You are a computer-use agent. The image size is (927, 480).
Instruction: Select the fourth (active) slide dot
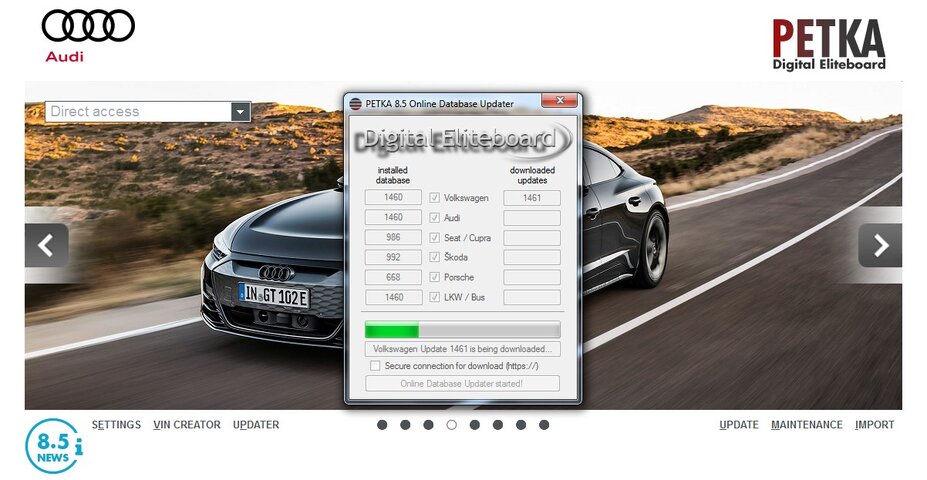click(452, 424)
